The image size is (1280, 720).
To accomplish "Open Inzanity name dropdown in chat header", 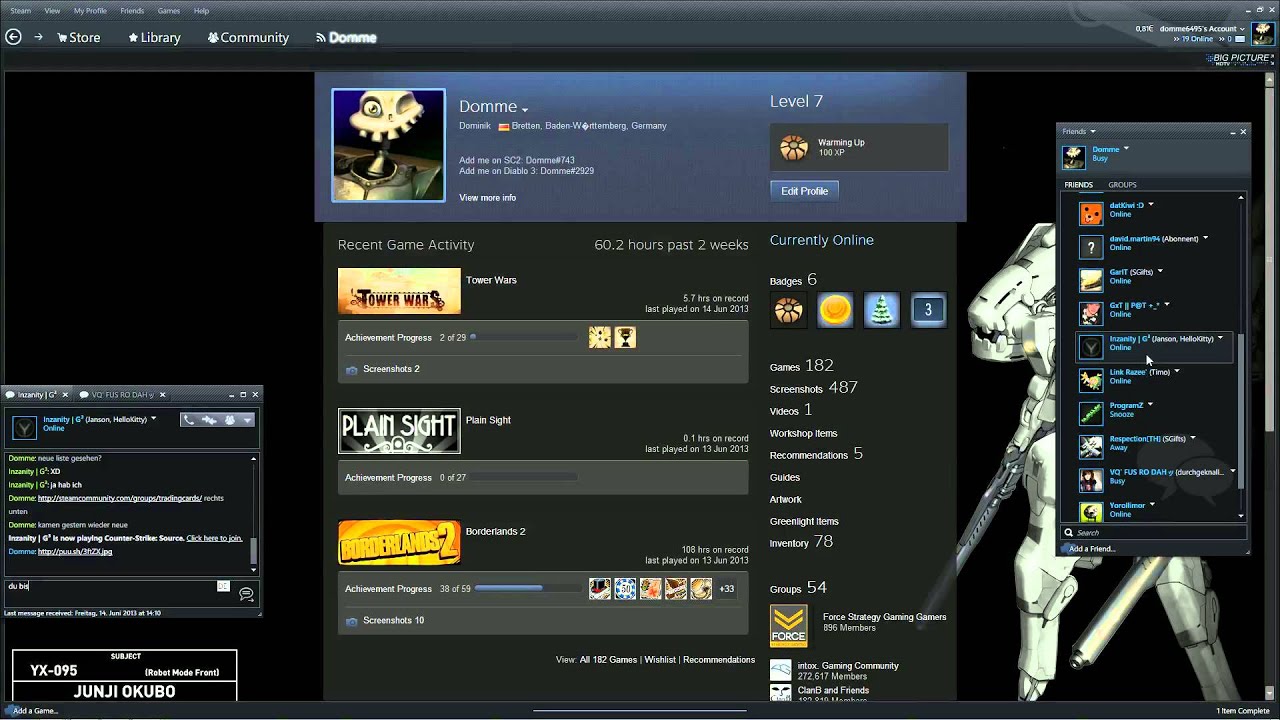I will [153, 419].
